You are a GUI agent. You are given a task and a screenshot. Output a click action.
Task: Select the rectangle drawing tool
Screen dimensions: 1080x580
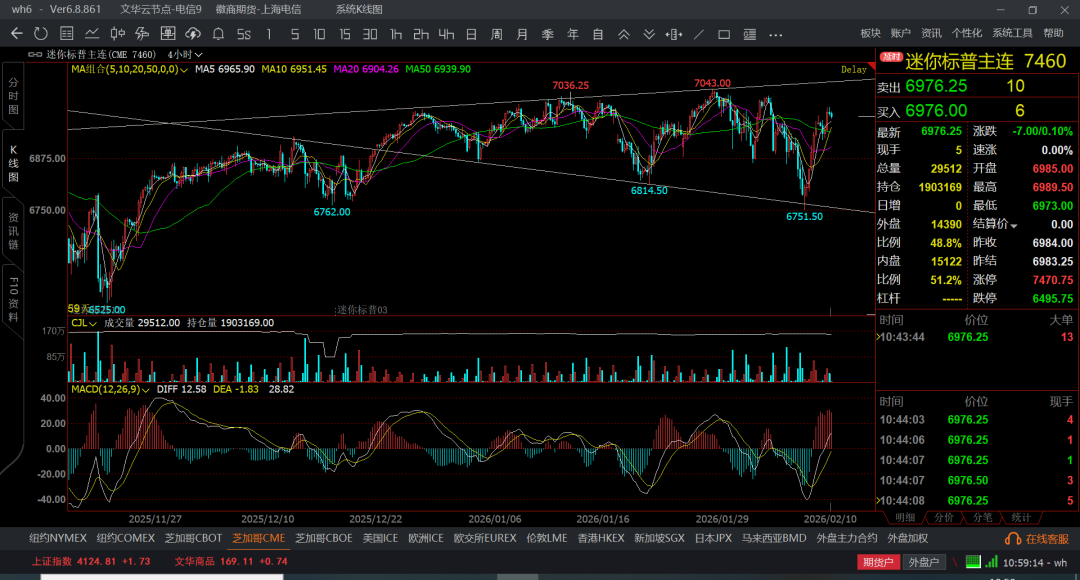click(x=725, y=34)
